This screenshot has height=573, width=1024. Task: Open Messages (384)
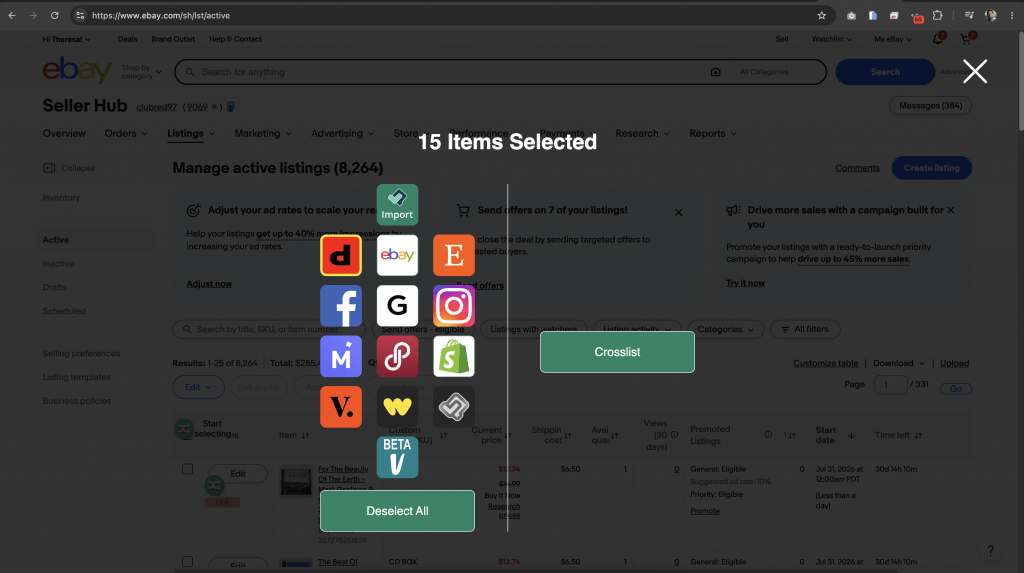point(930,106)
